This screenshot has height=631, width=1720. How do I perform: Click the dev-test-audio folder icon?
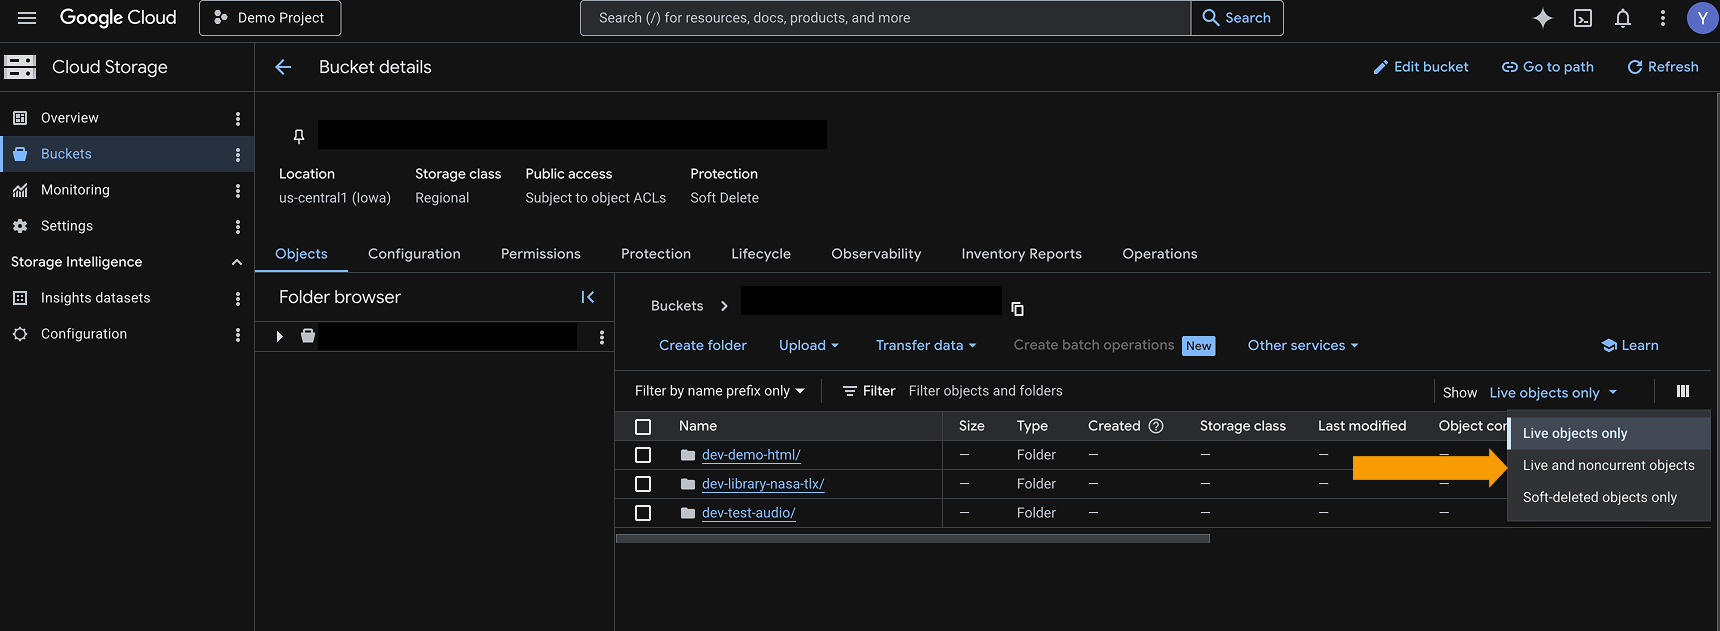click(688, 513)
